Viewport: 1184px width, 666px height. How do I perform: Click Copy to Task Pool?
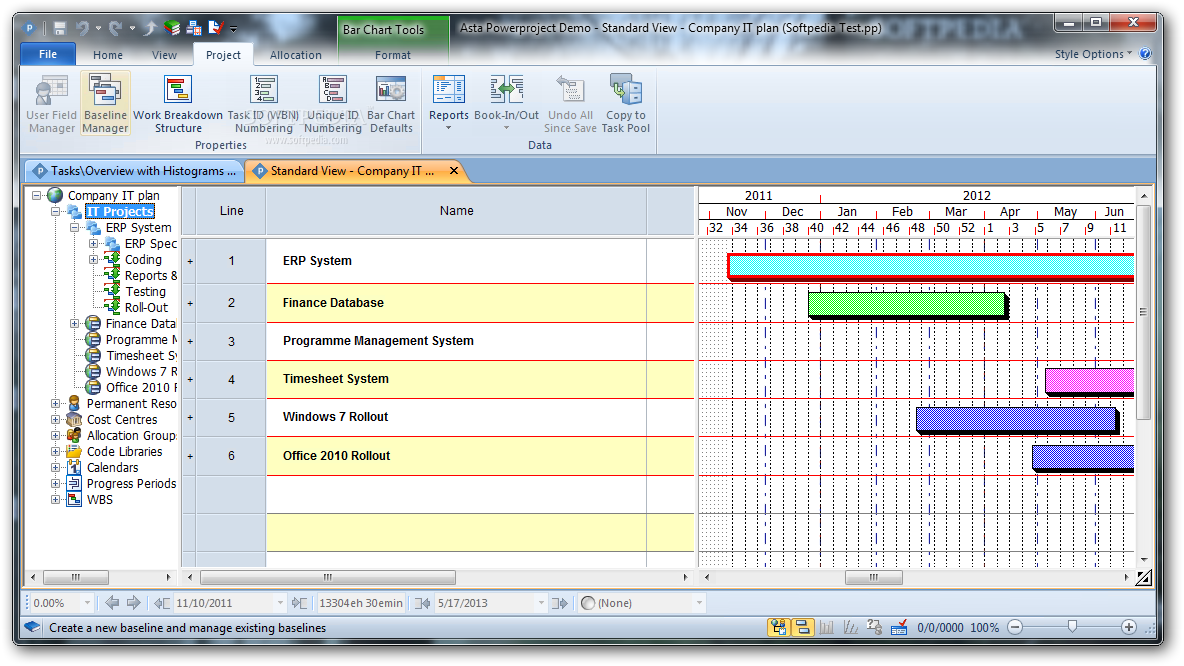coord(625,103)
